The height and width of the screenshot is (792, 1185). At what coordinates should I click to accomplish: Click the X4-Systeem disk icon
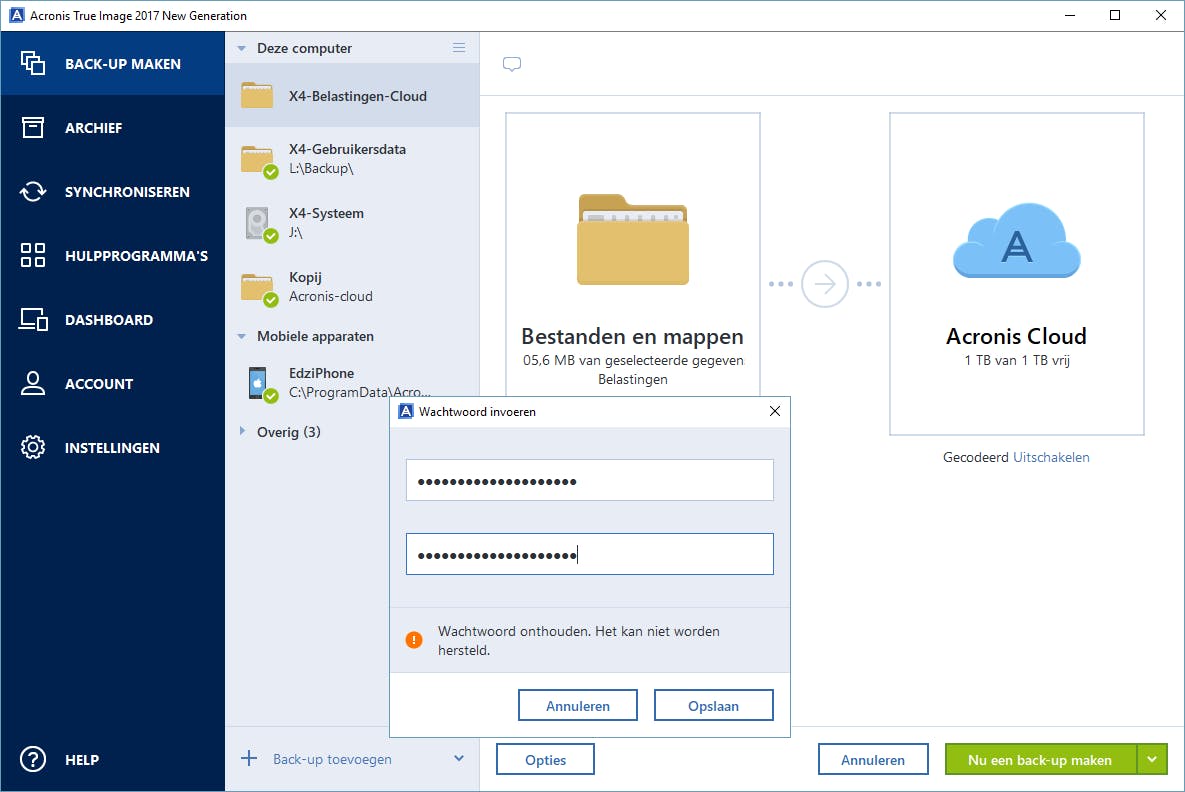pyautogui.click(x=261, y=224)
